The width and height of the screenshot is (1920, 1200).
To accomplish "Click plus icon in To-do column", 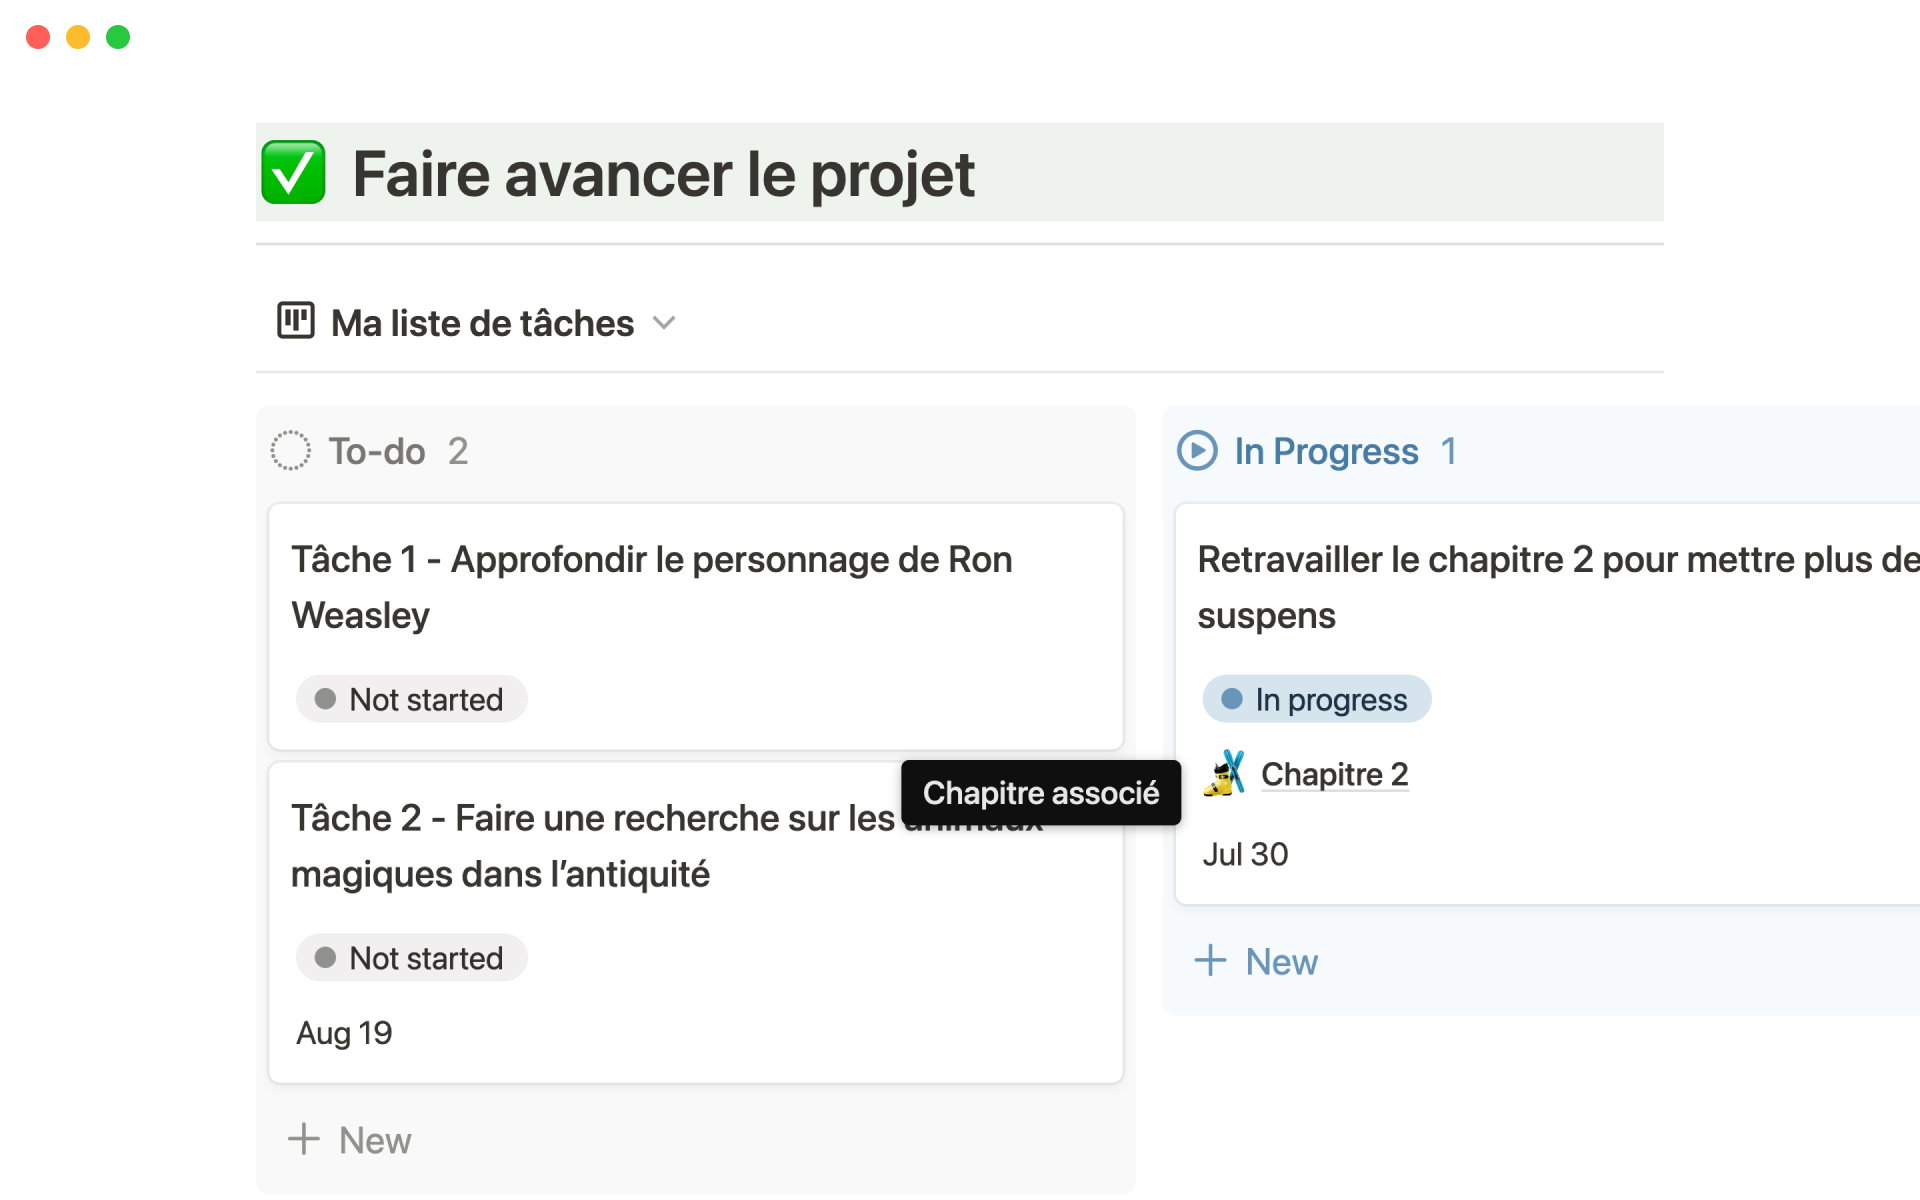I will coord(304,1139).
